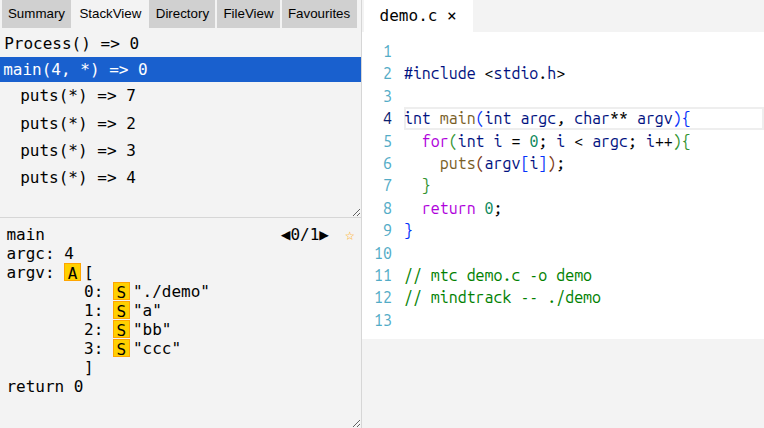The height and width of the screenshot is (428, 764).
Task: Switch to the FileView tab
Action: click(248, 14)
